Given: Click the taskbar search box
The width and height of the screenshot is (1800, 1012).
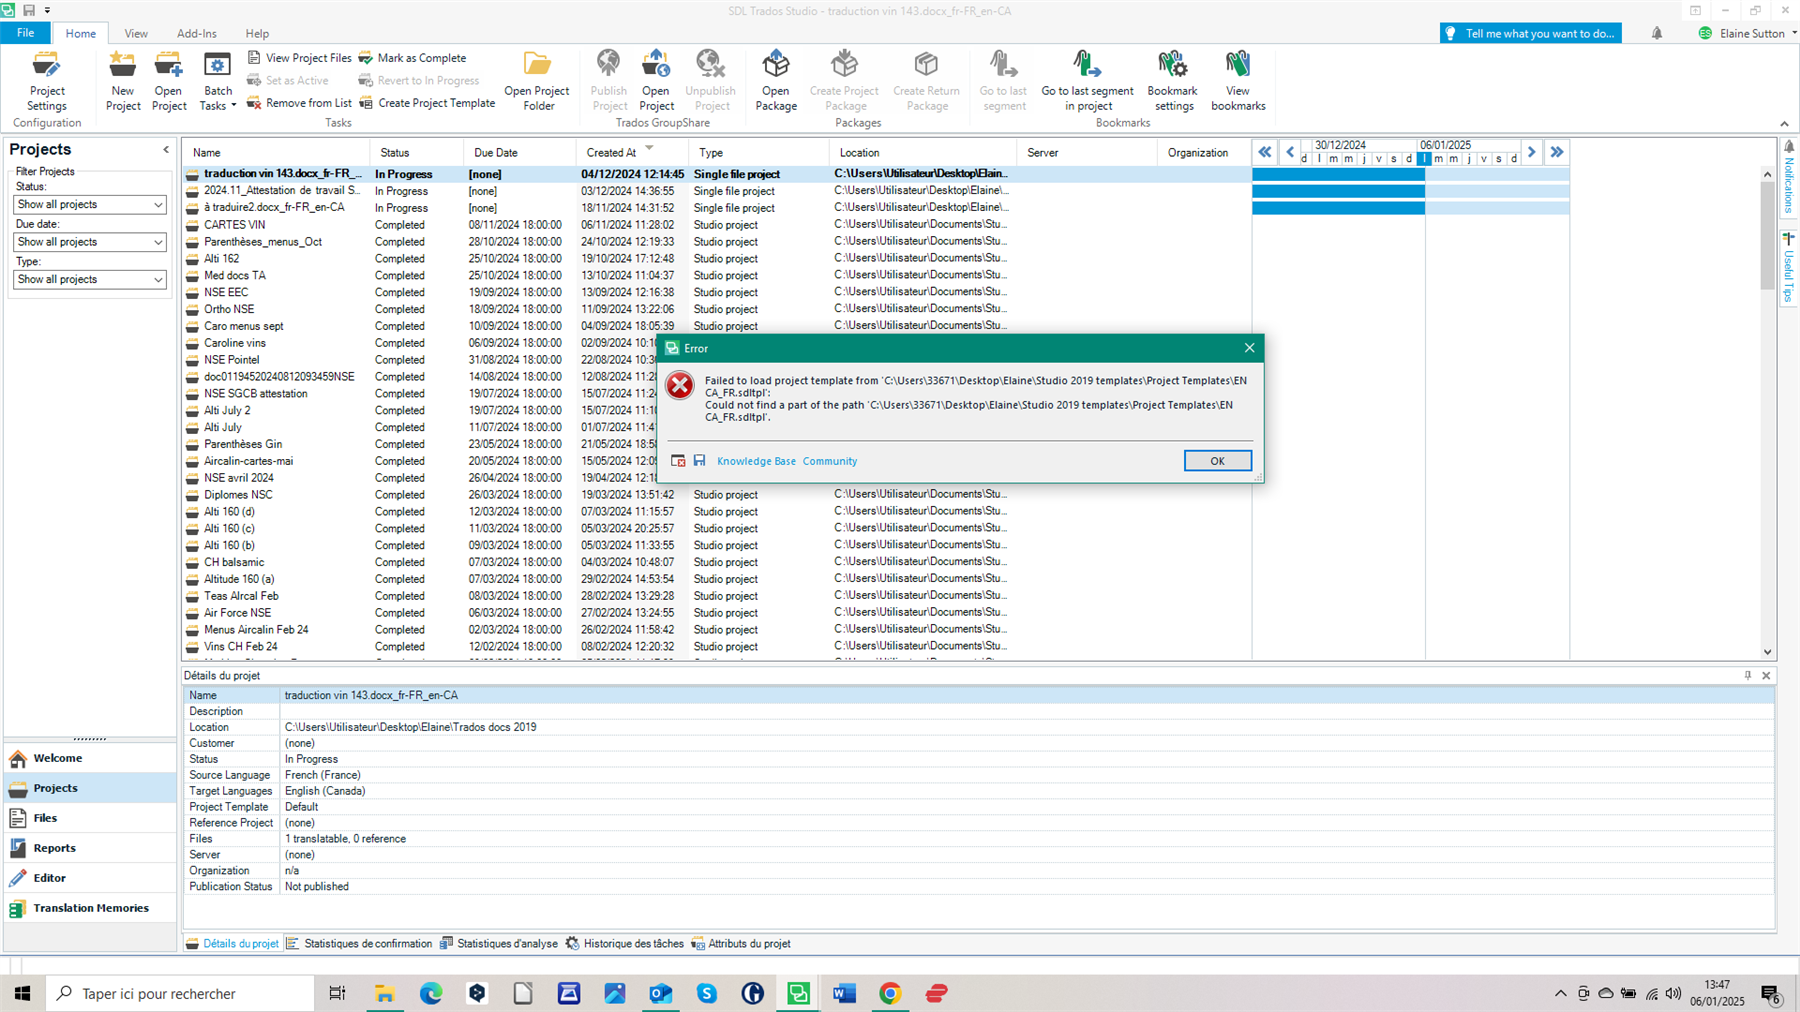Looking at the screenshot, I should [181, 994].
